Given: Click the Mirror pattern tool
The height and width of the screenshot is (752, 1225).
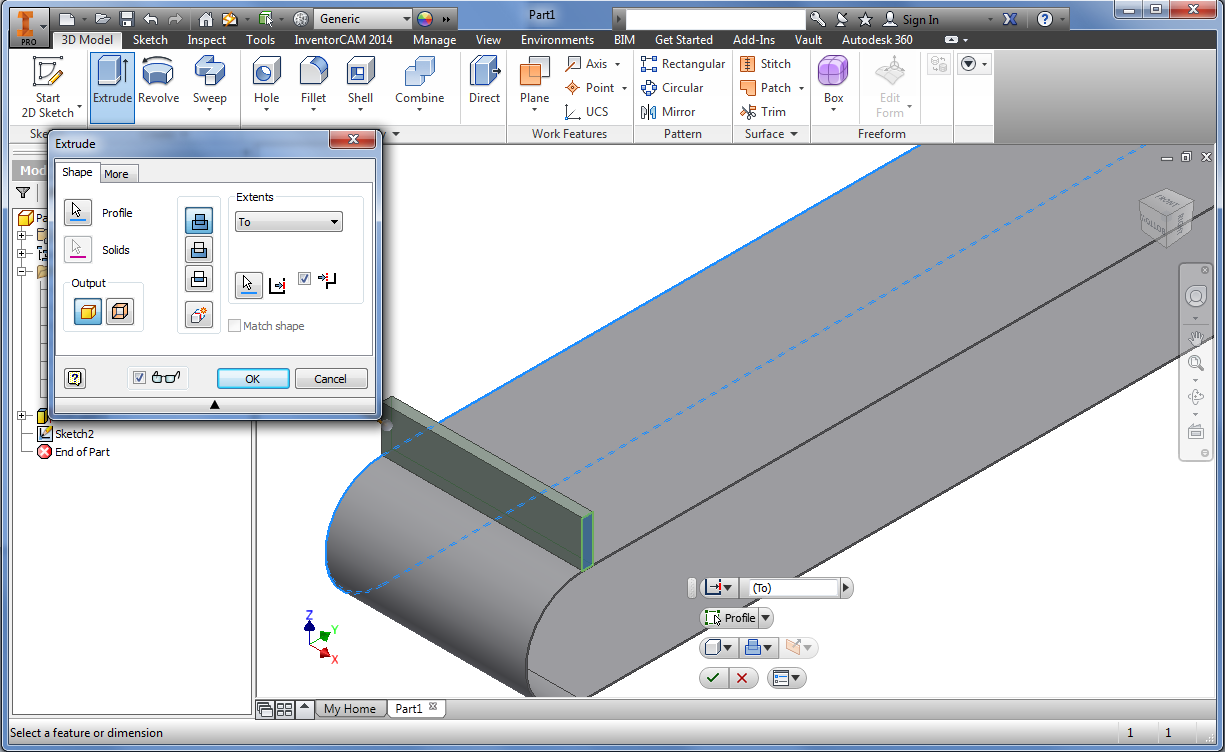Looking at the screenshot, I should point(668,112).
